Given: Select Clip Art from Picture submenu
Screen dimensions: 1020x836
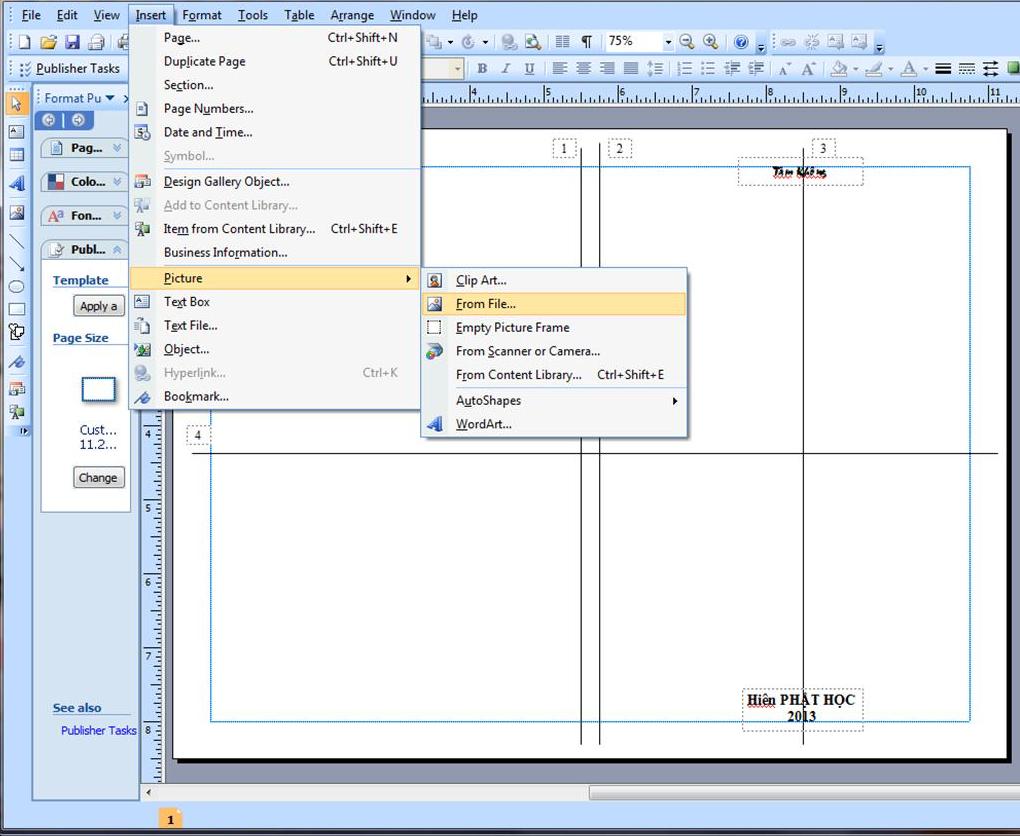Looking at the screenshot, I should 554,280.
